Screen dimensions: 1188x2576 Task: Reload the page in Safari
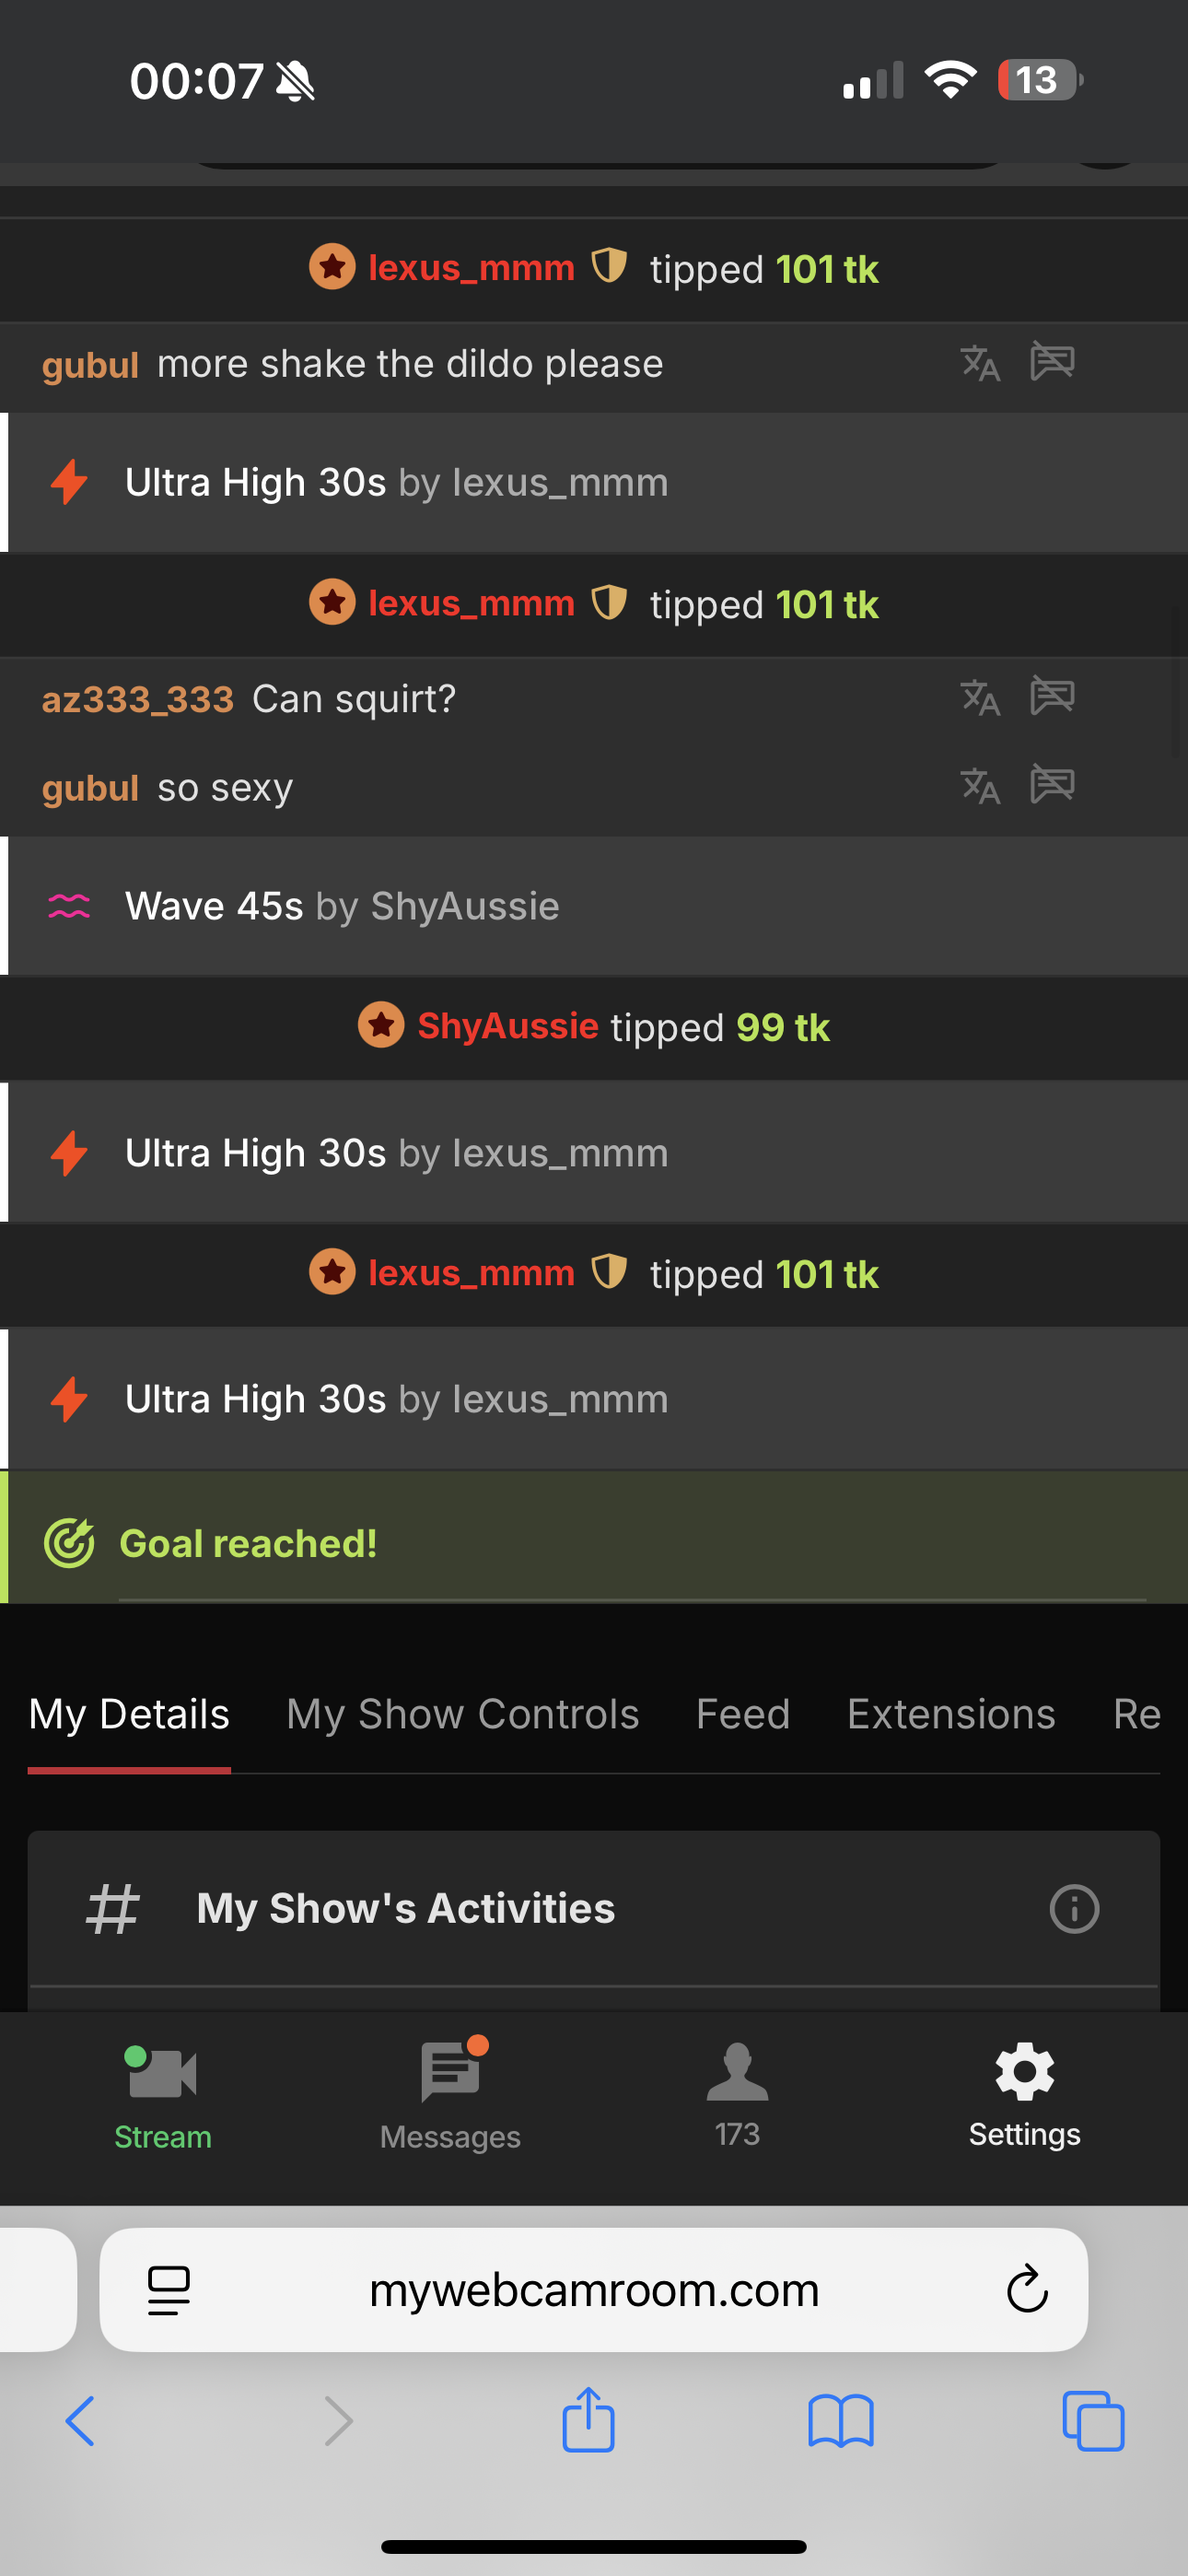click(x=1026, y=2289)
